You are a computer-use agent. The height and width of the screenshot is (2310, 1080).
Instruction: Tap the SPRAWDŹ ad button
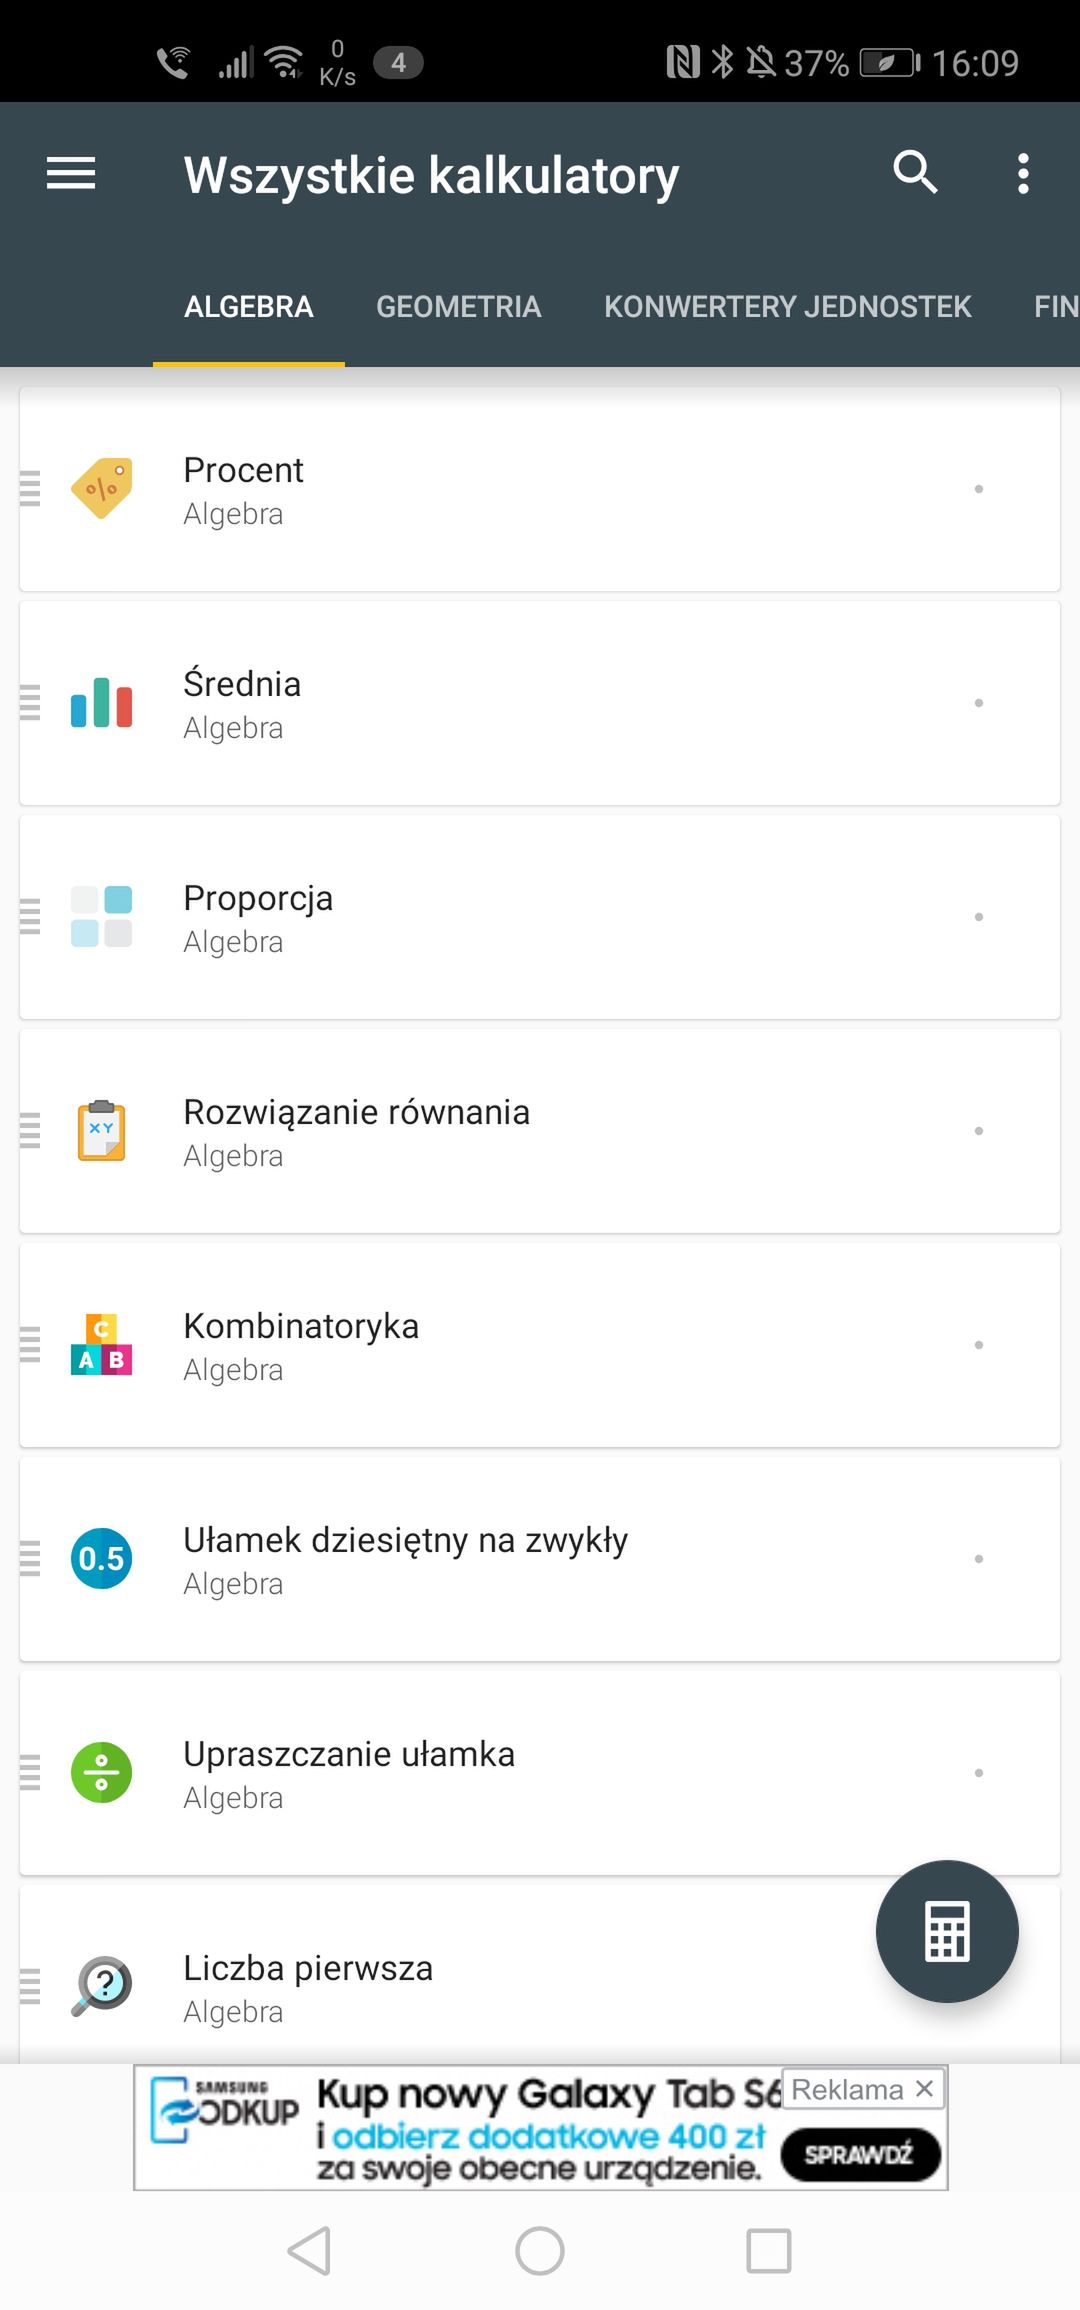tap(860, 2154)
